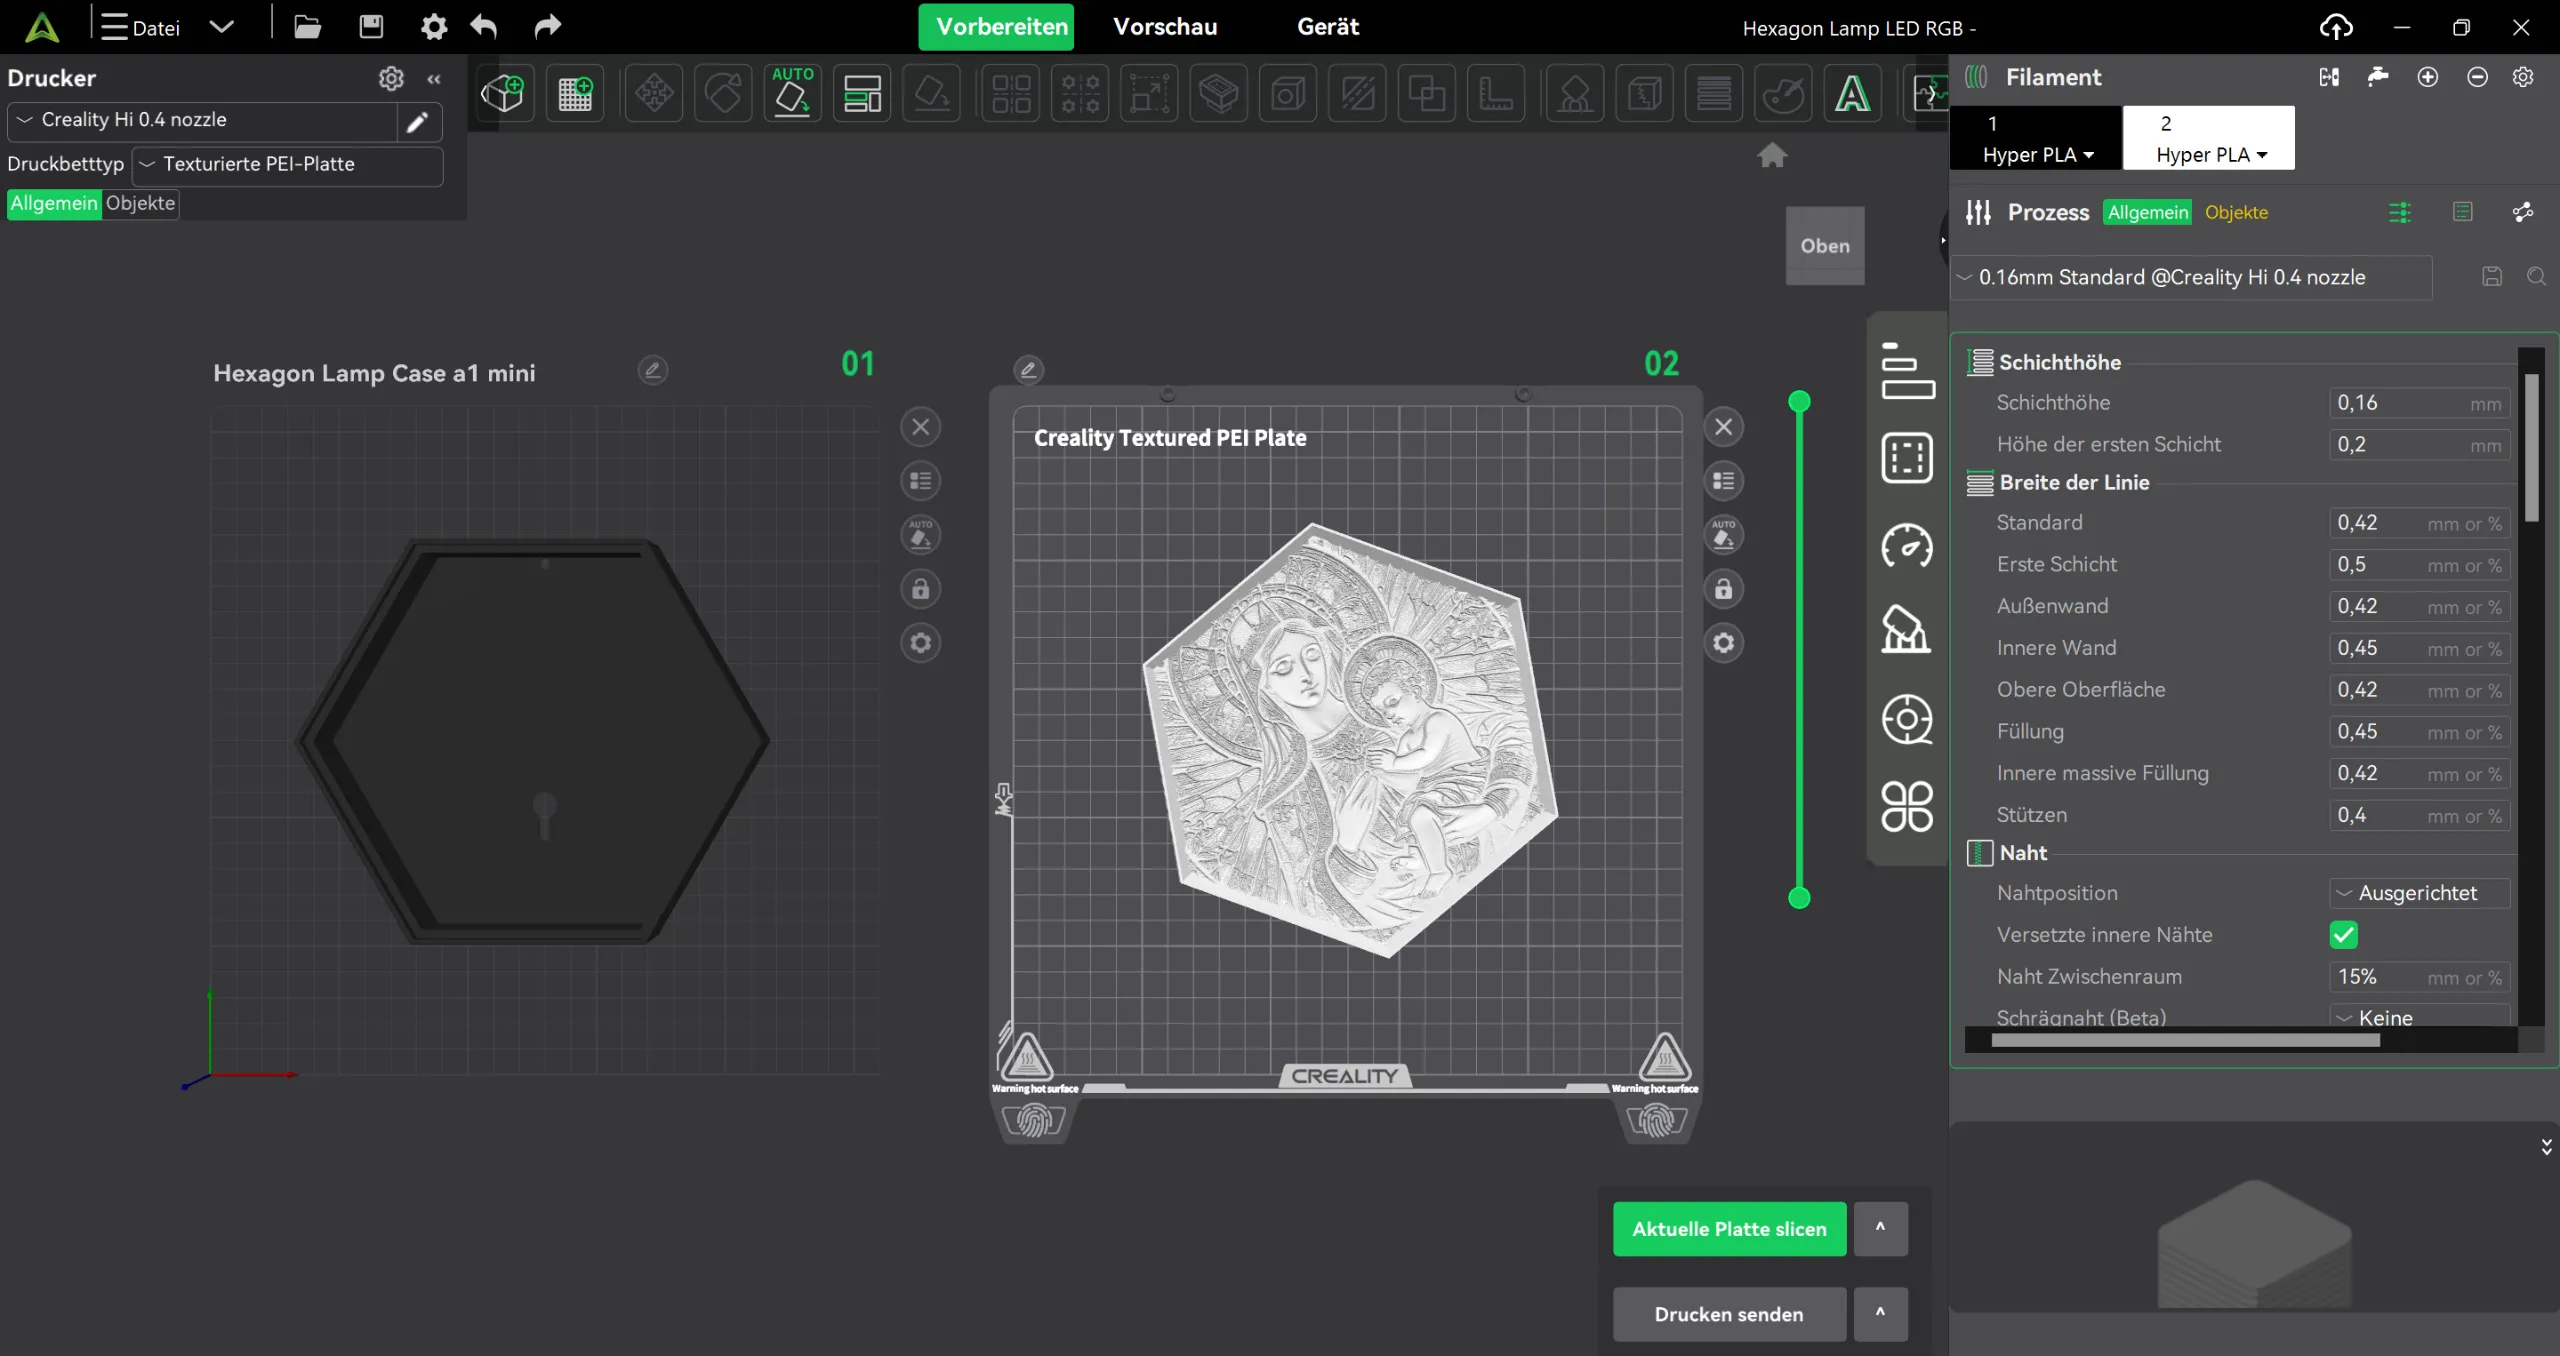Expand options beside Drucken senden
This screenshot has width=2560, height=1356.
(x=1880, y=1313)
